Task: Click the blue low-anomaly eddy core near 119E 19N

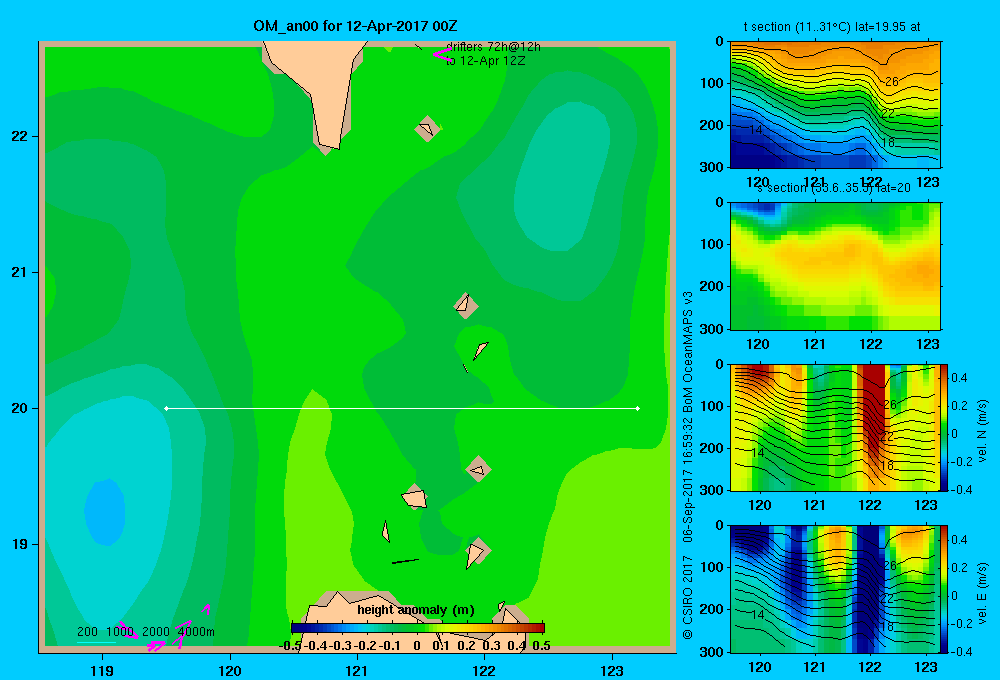Action: (x=105, y=512)
